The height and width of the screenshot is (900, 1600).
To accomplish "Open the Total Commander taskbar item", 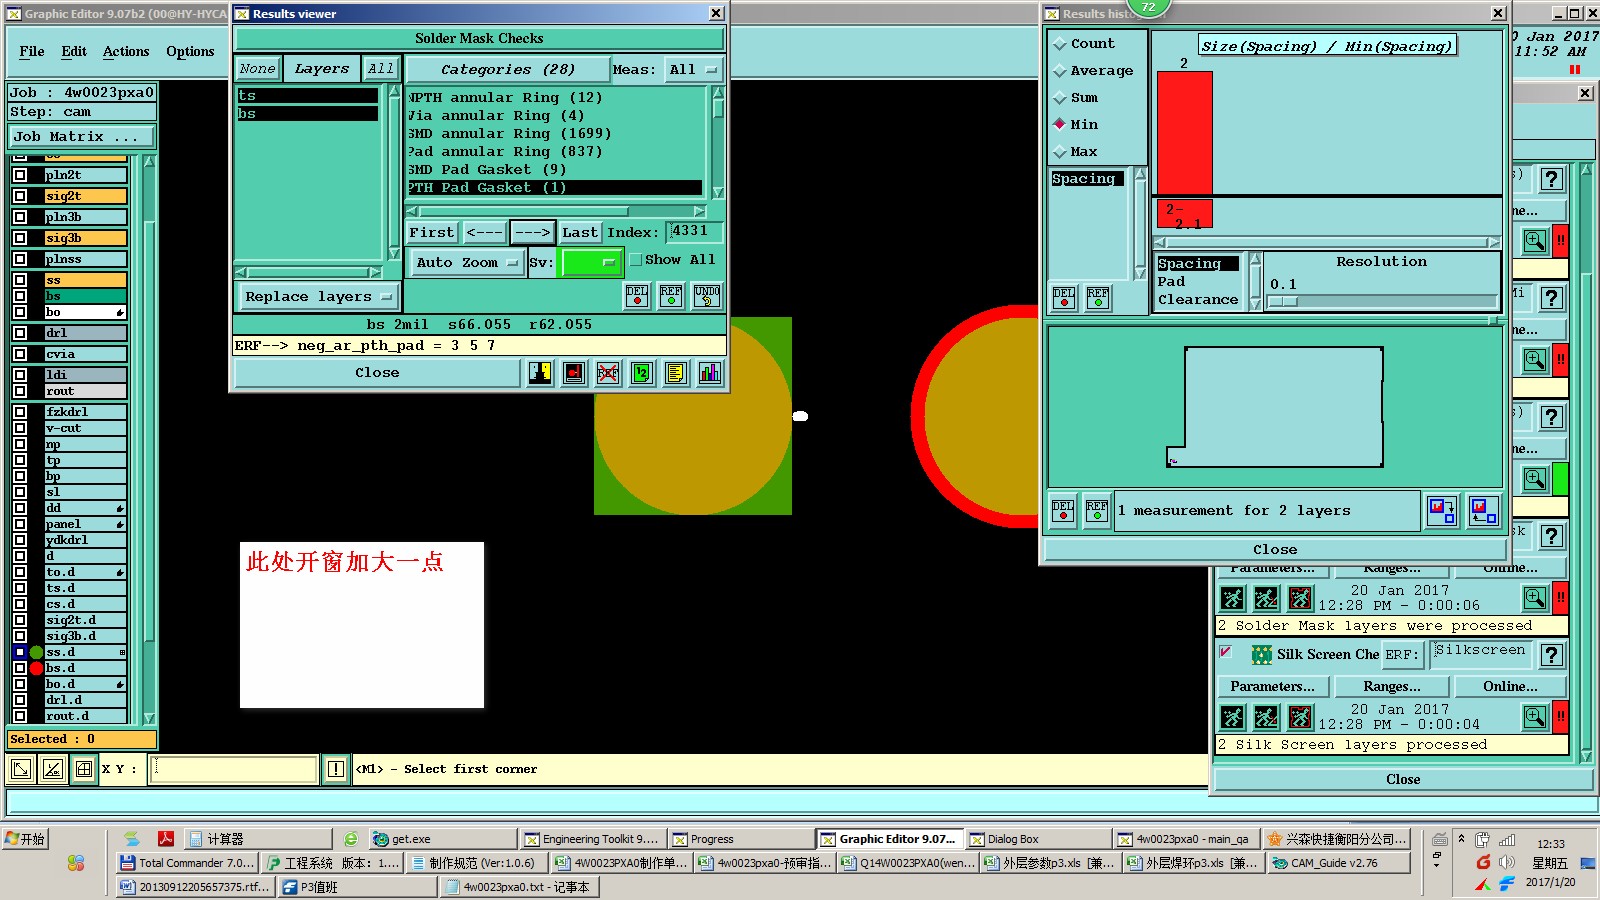I will coord(187,863).
